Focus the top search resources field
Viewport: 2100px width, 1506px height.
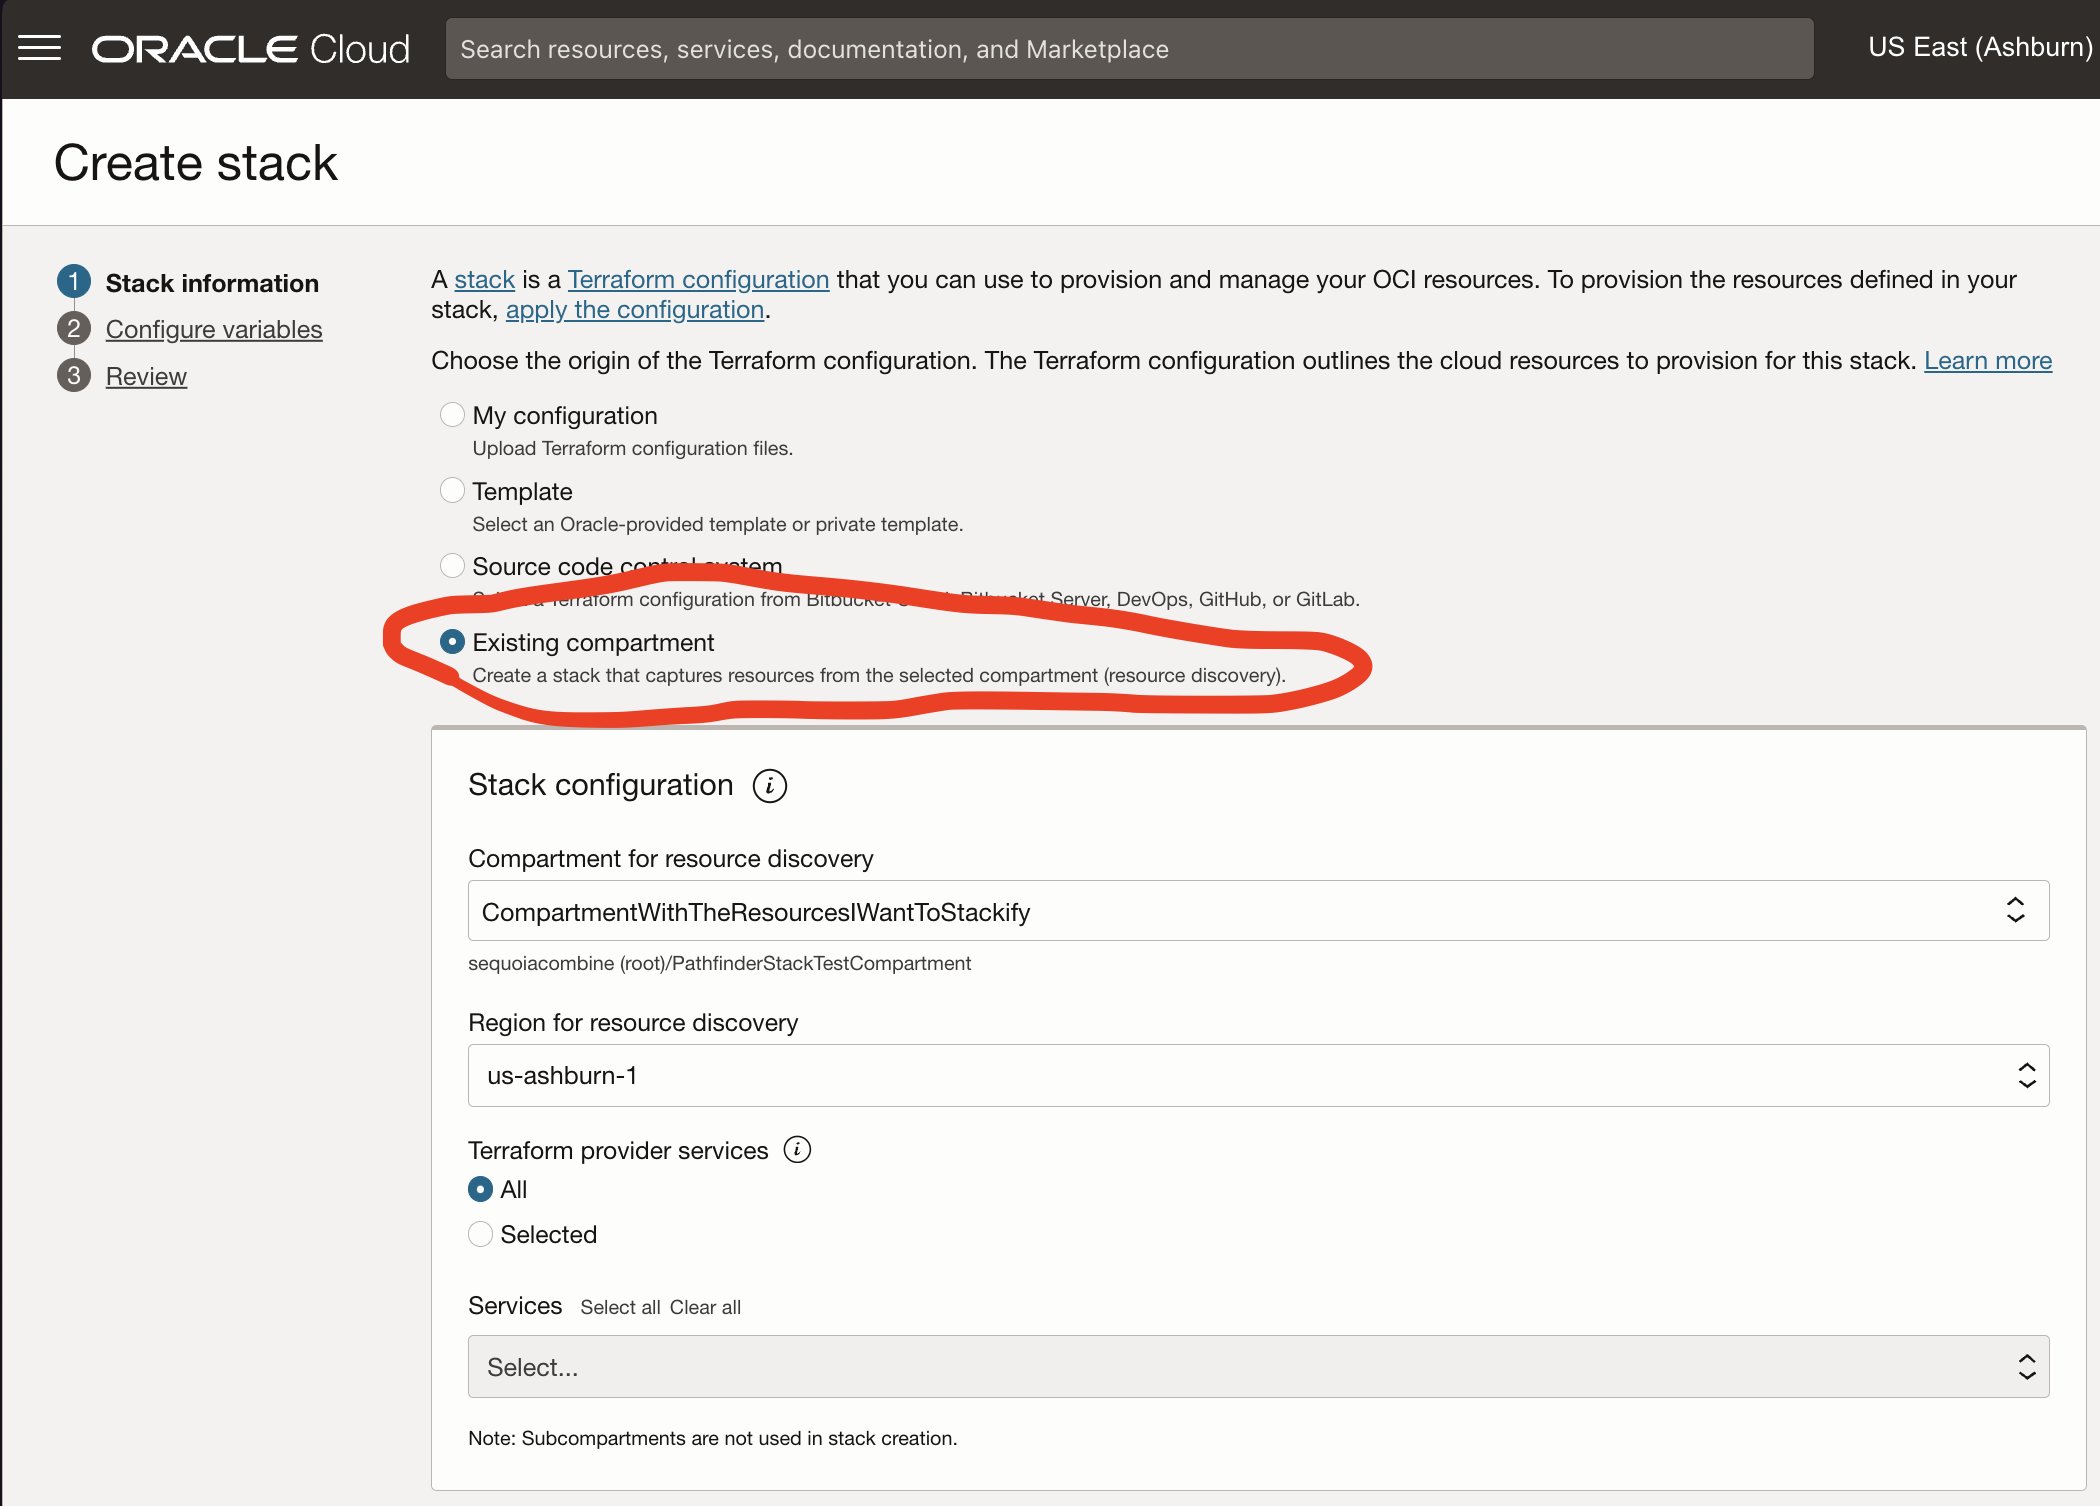(x=1129, y=49)
